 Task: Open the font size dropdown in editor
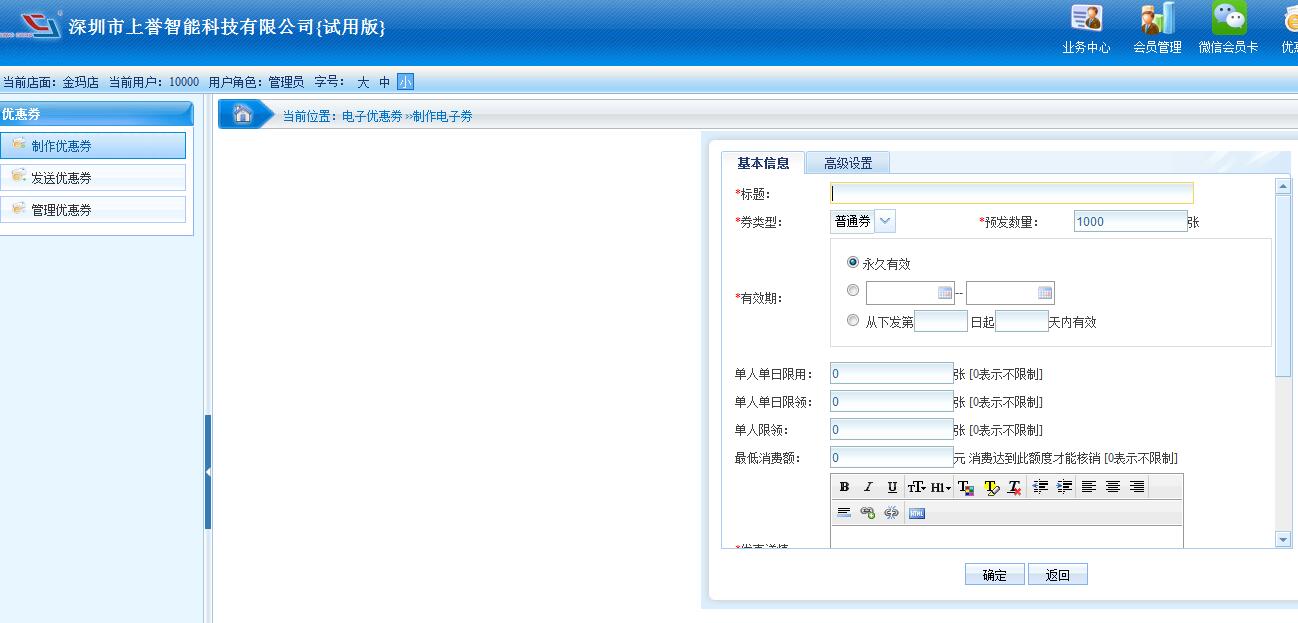916,487
